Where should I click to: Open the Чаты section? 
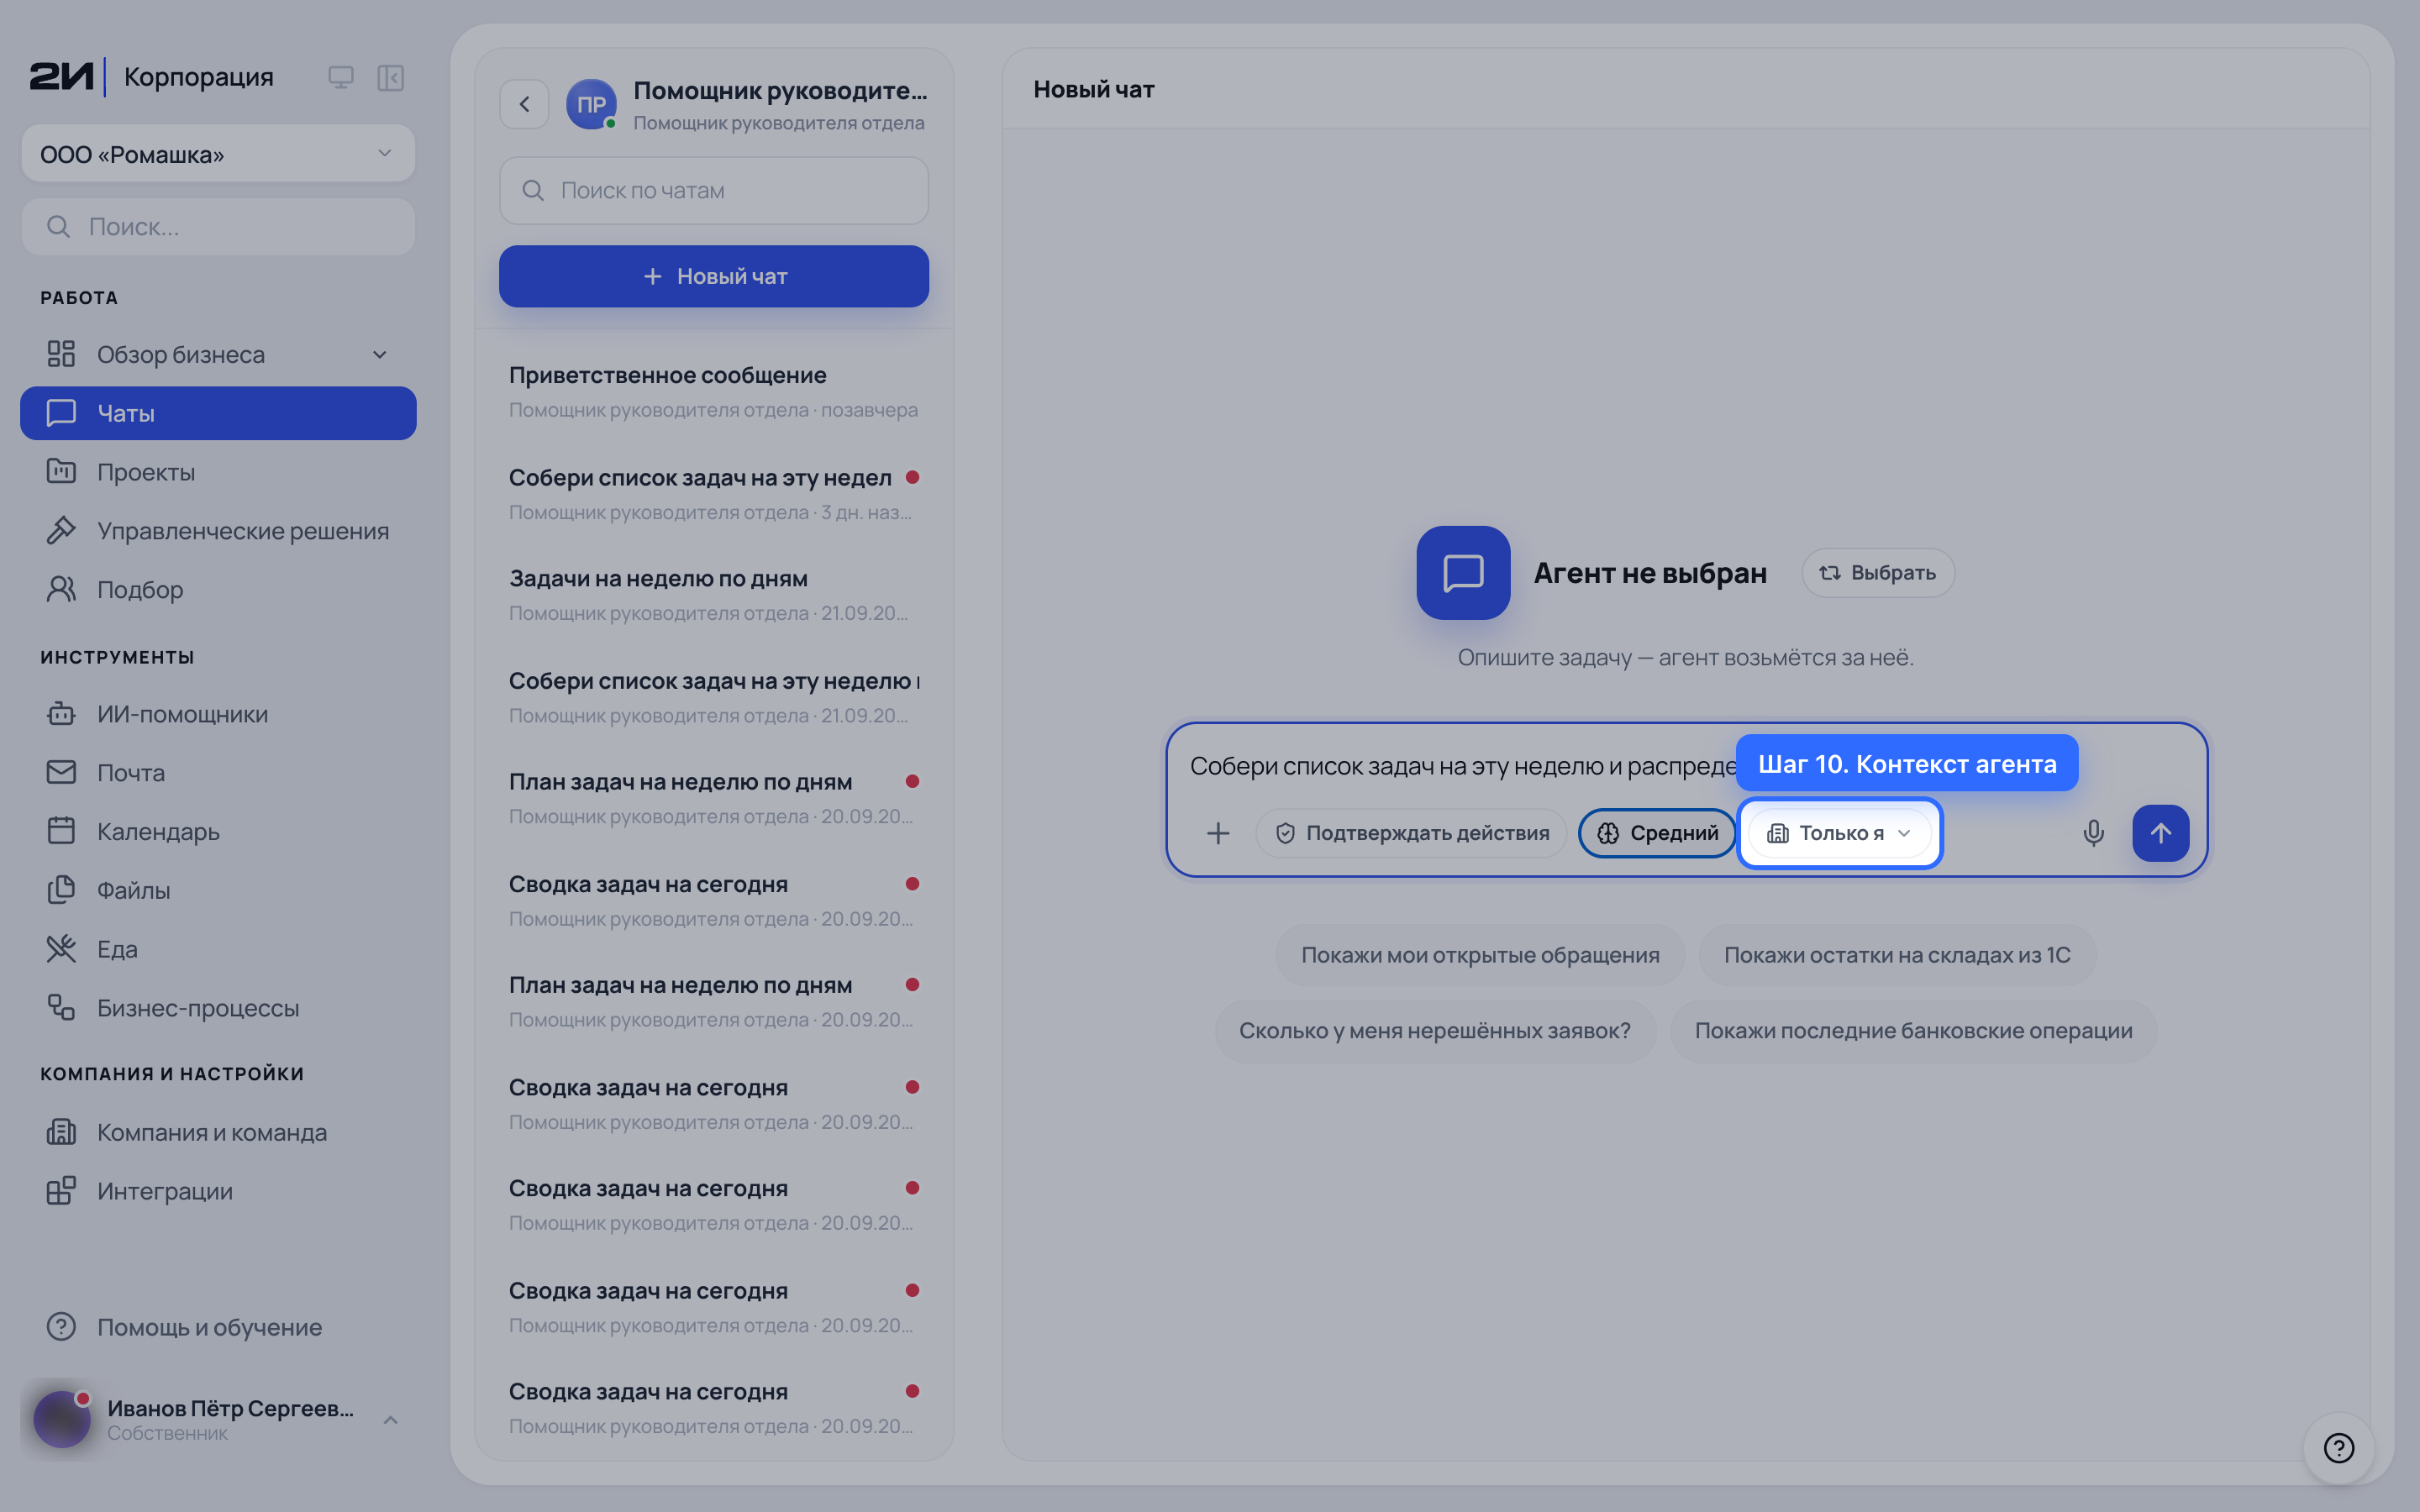tap(218, 413)
